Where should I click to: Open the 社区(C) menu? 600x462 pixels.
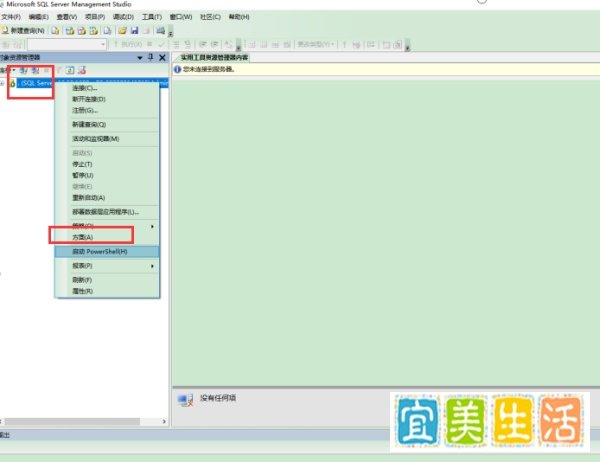click(210, 17)
